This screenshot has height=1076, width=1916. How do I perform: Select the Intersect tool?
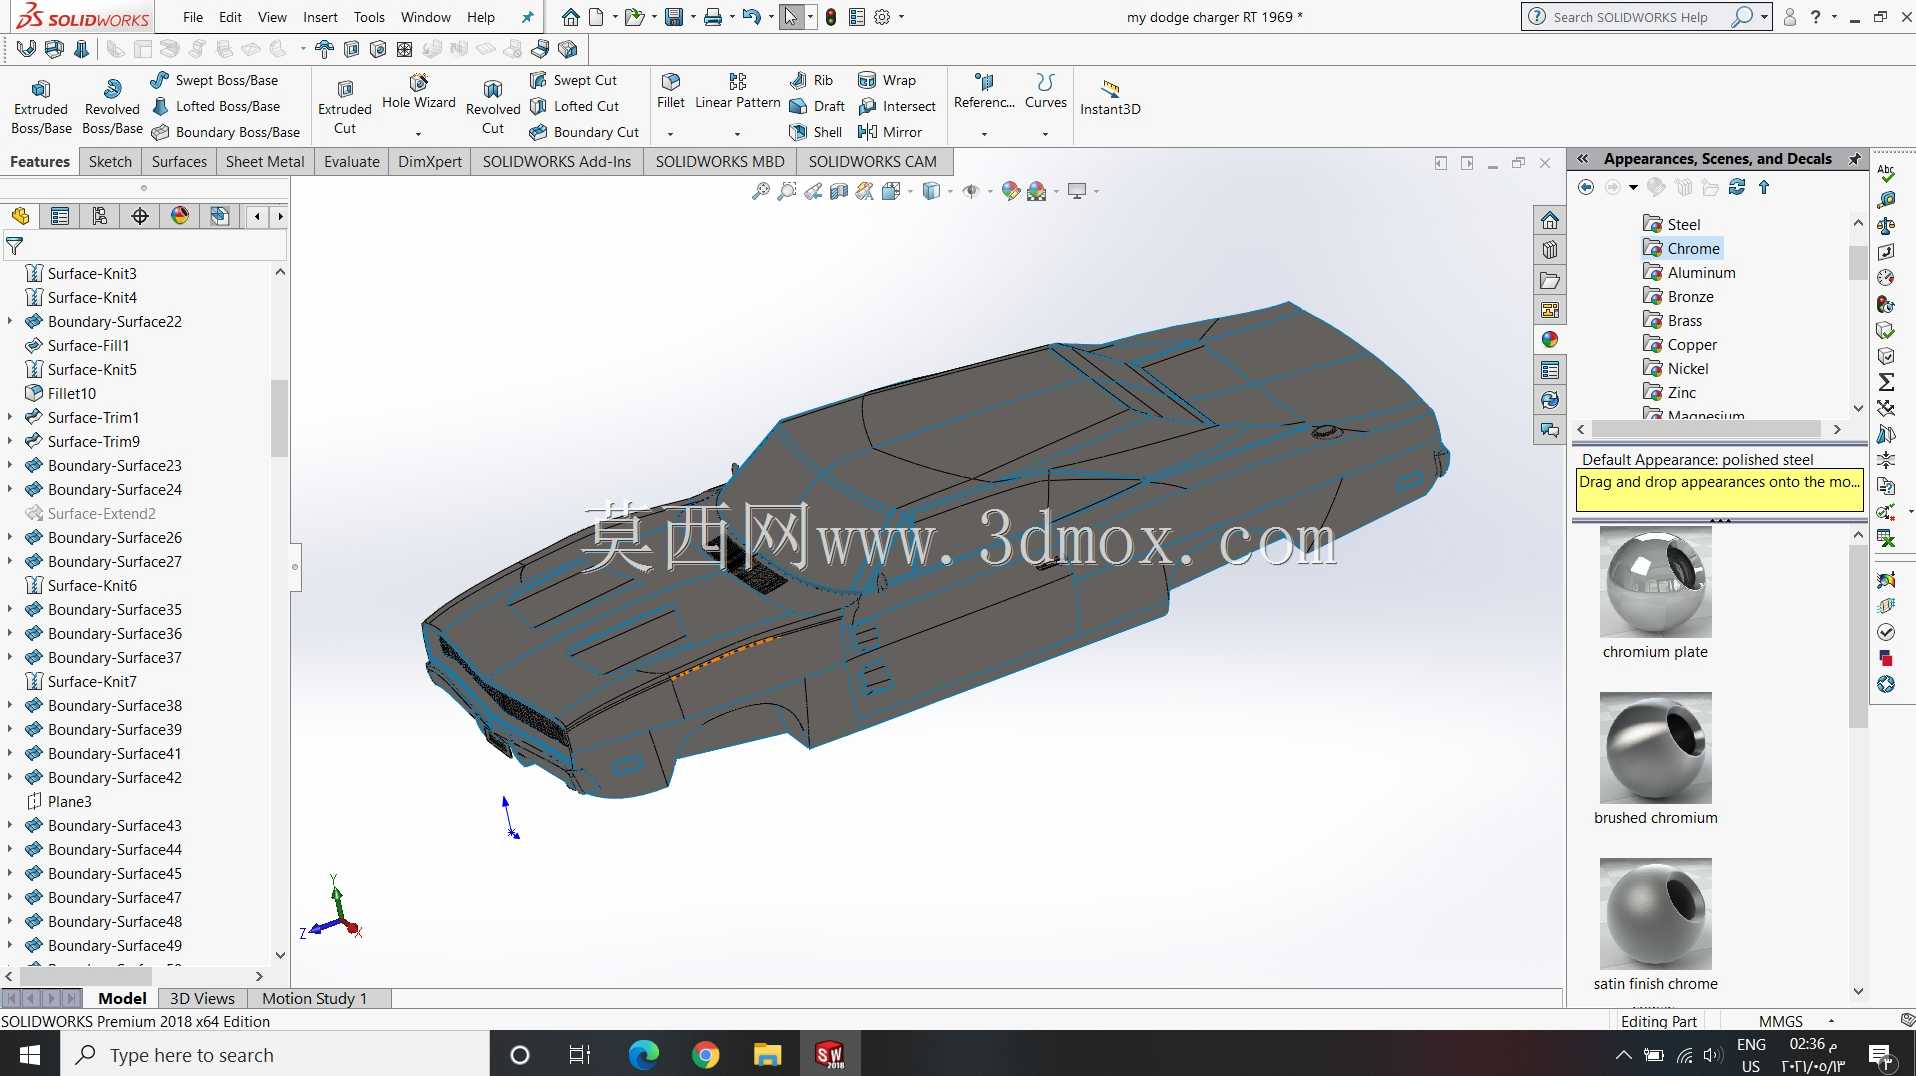(897, 106)
